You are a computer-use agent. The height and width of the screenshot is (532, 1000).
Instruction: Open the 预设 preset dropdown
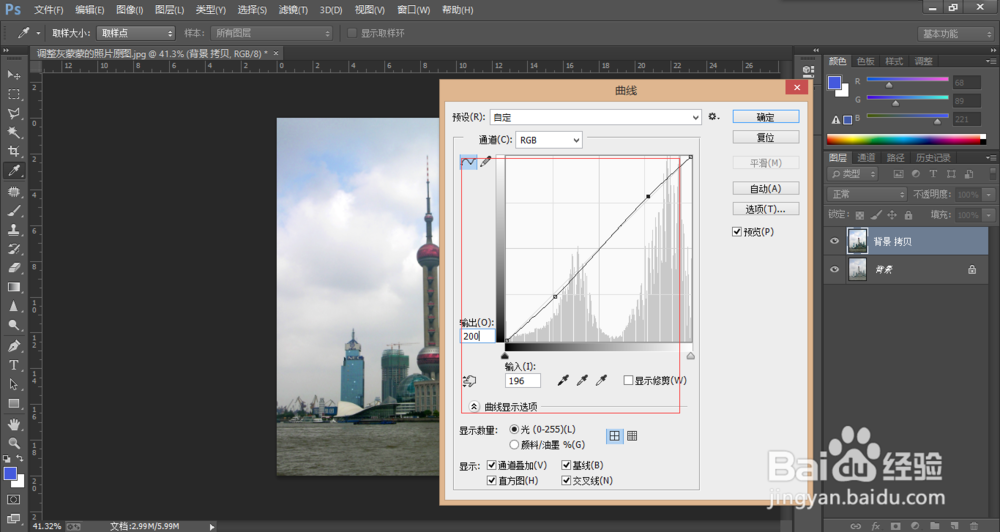[x=596, y=117]
